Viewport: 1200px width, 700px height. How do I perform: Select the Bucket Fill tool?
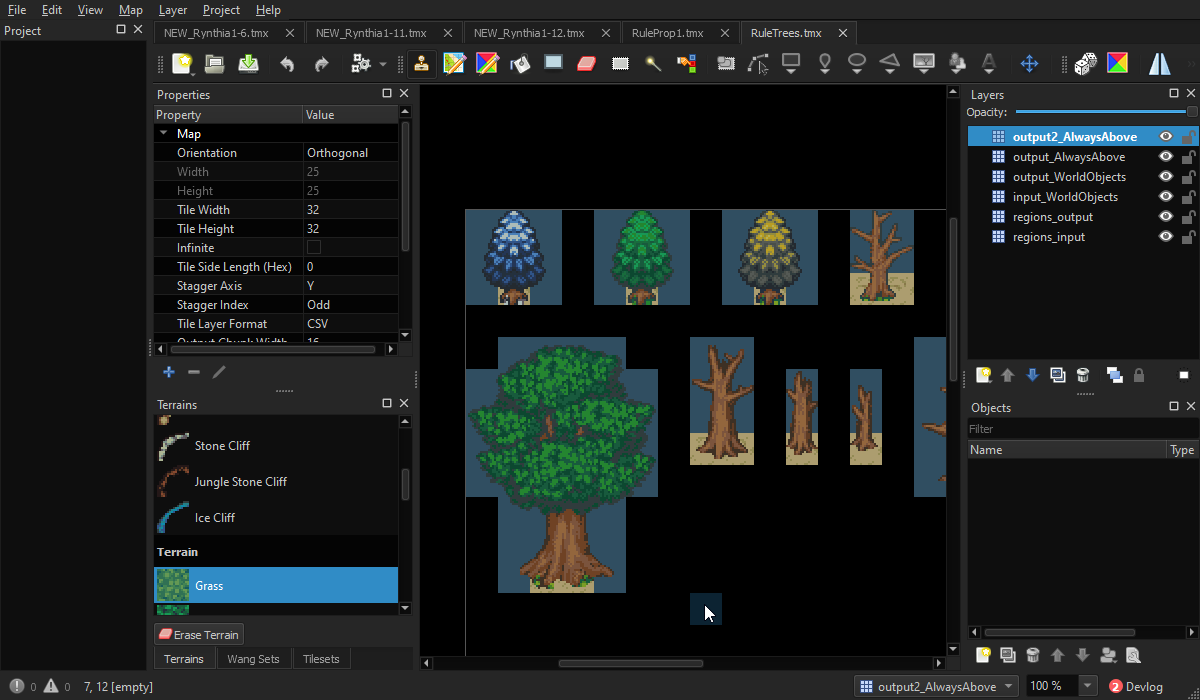point(520,64)
